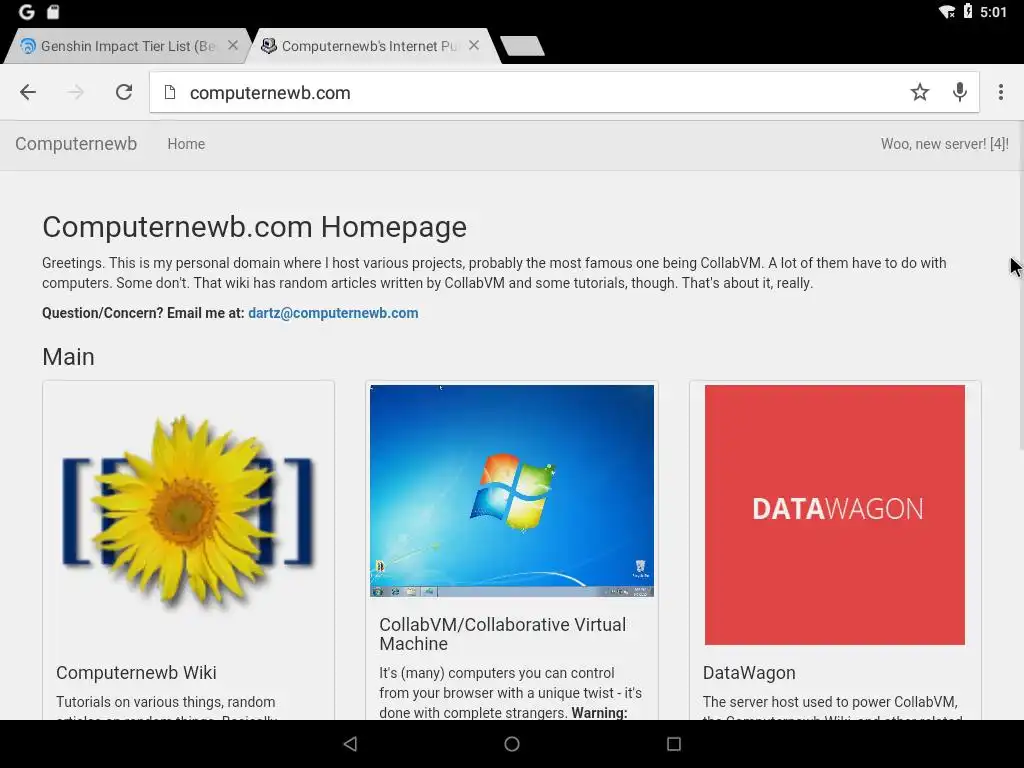
Task: Click the Genshin tab's favicon
Action: click(x=28, y=46)
